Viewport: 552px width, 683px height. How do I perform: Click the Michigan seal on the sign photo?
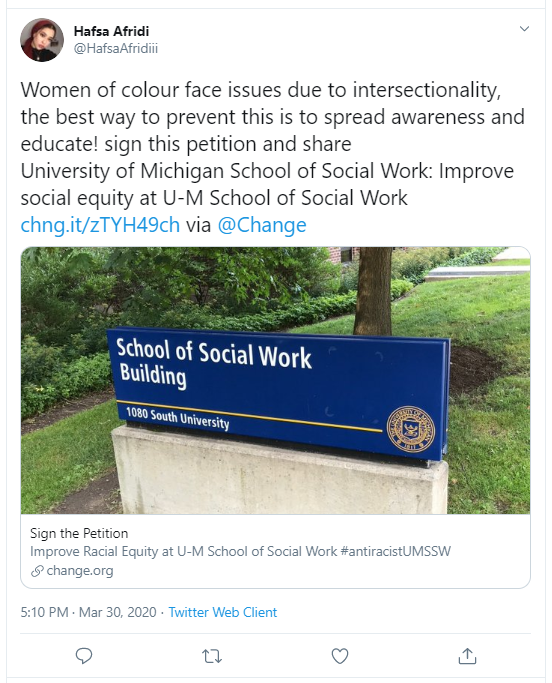[x=411, y=429]
